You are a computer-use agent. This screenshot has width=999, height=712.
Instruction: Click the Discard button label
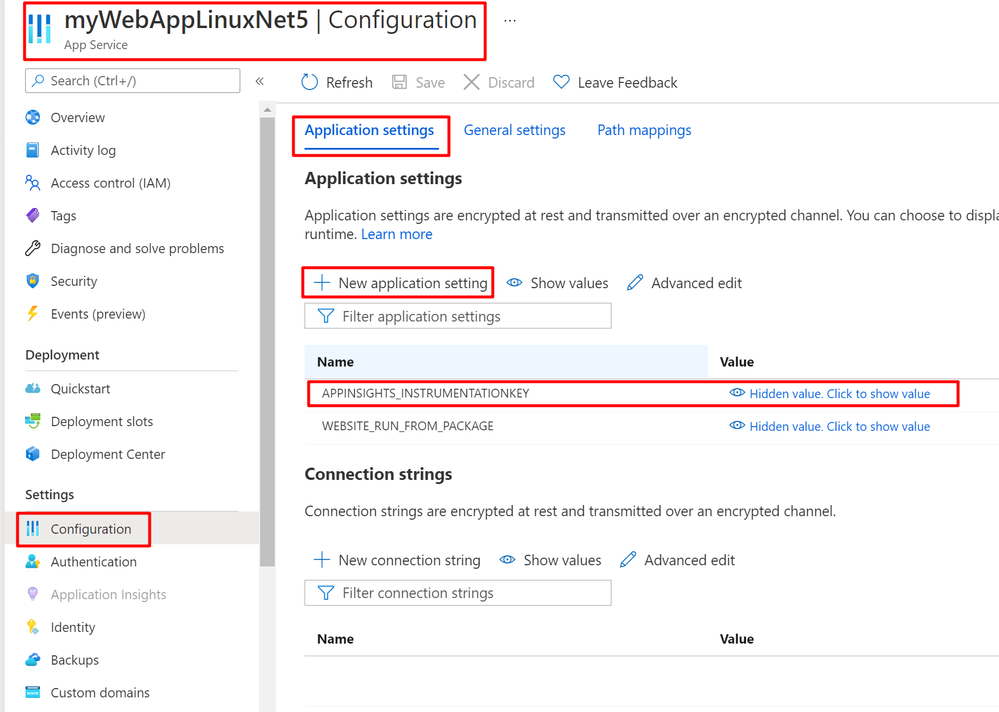(x=511, y=83)
